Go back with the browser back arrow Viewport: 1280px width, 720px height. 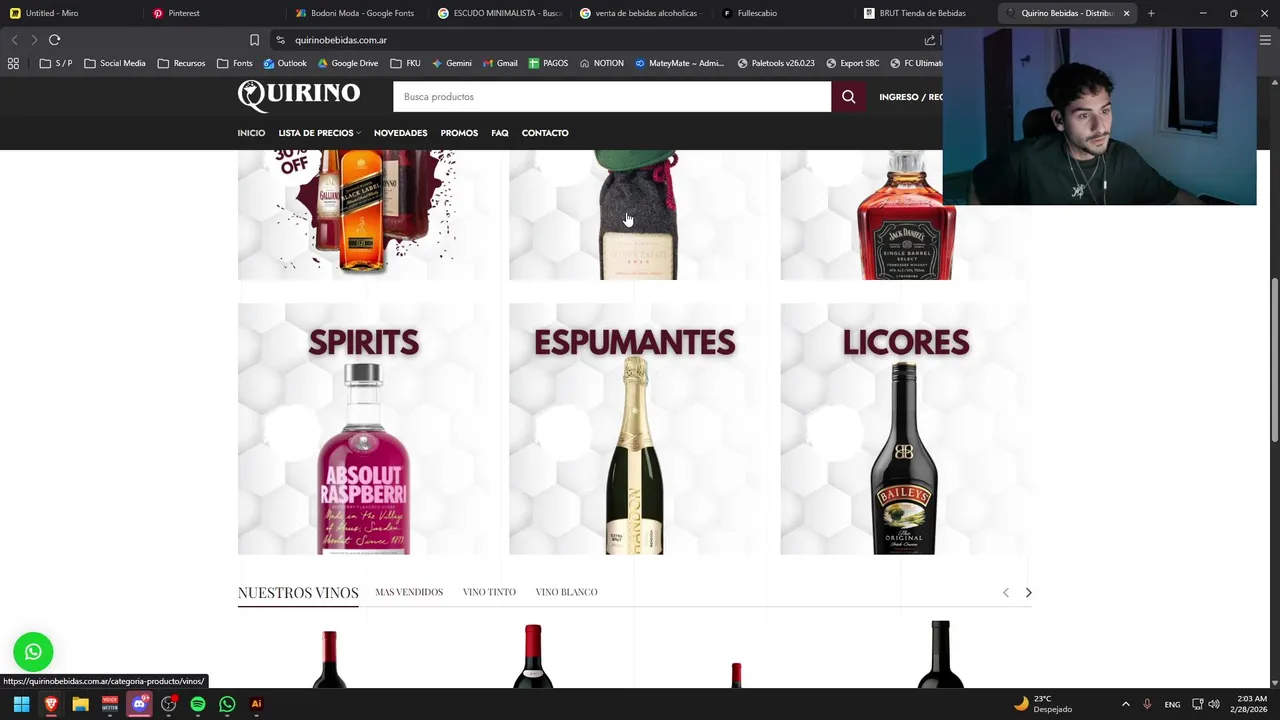[14, 40]
